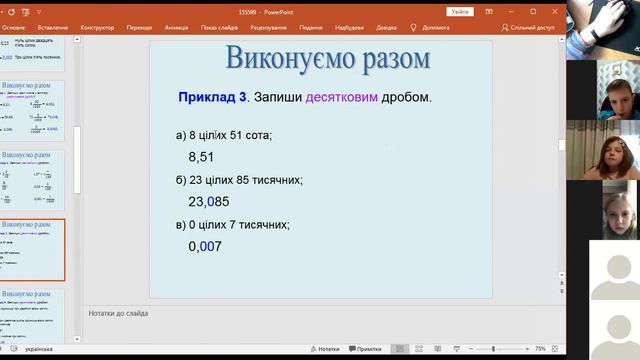Viewport: 640px width, 360px height.
Task: Click the answer 8,51
Action: (x=201, y=157)
